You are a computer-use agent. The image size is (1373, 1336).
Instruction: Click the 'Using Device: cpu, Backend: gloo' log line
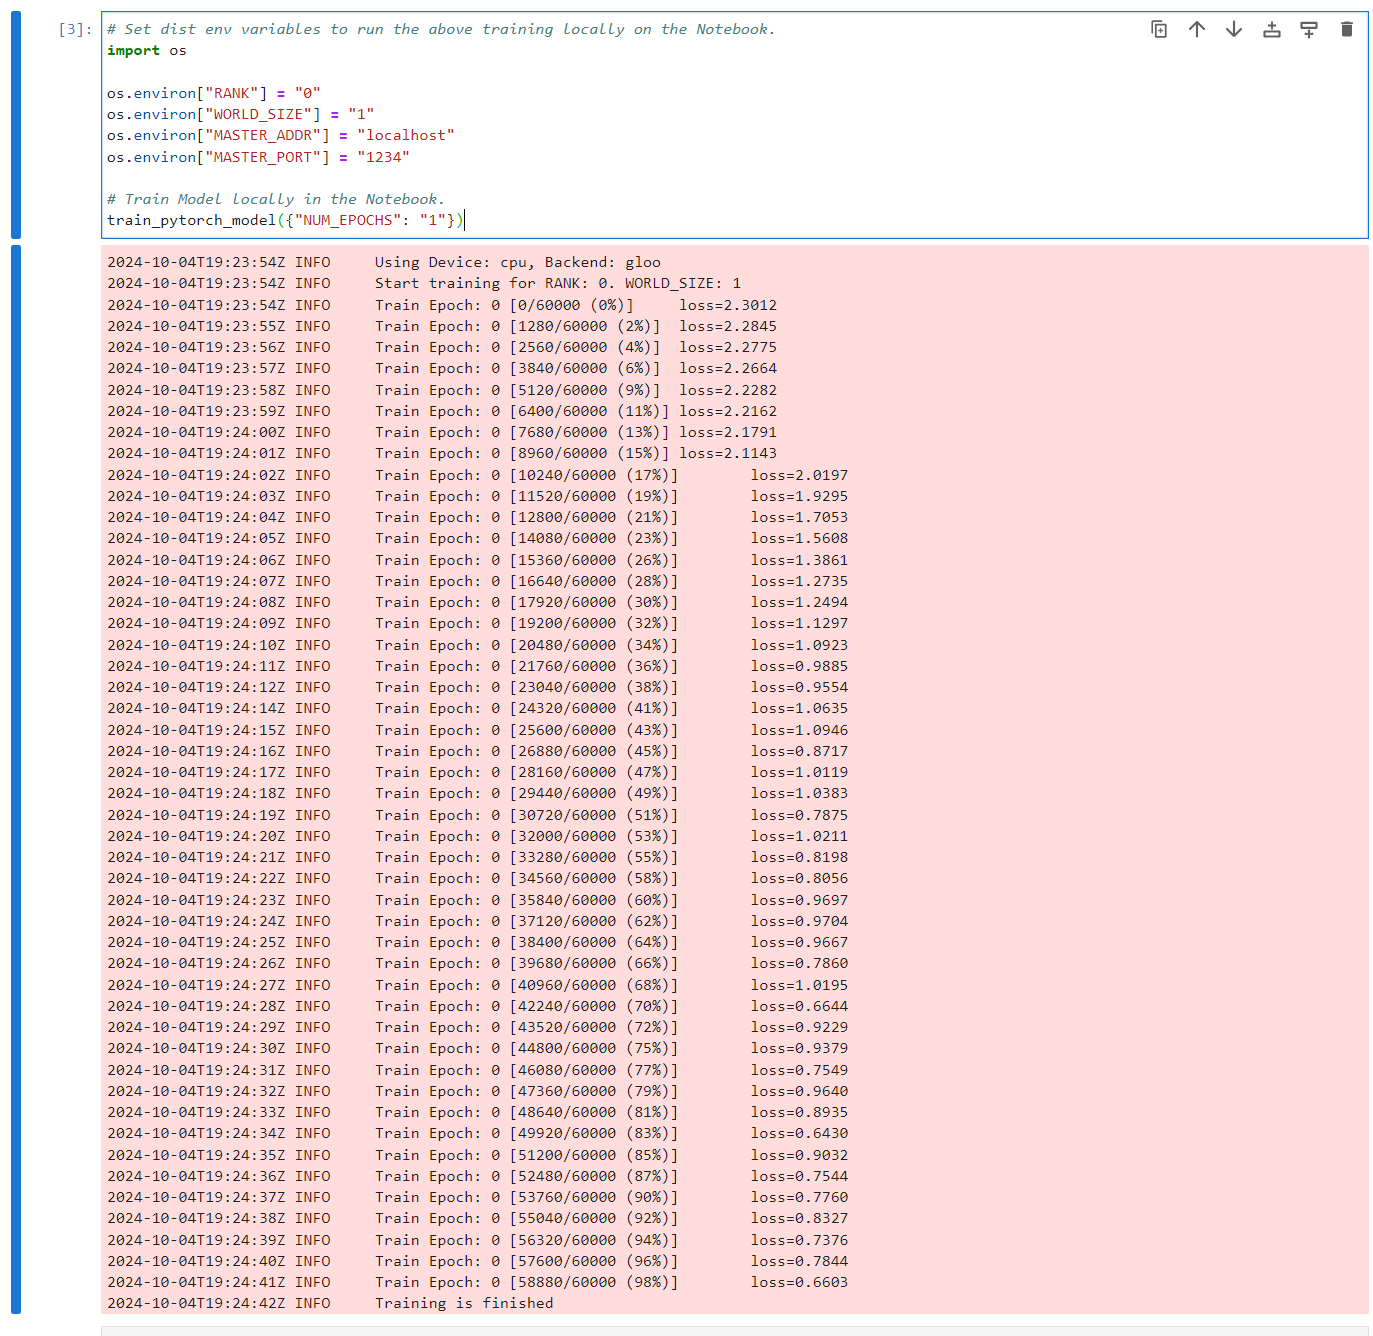click(x=384, y=262)
